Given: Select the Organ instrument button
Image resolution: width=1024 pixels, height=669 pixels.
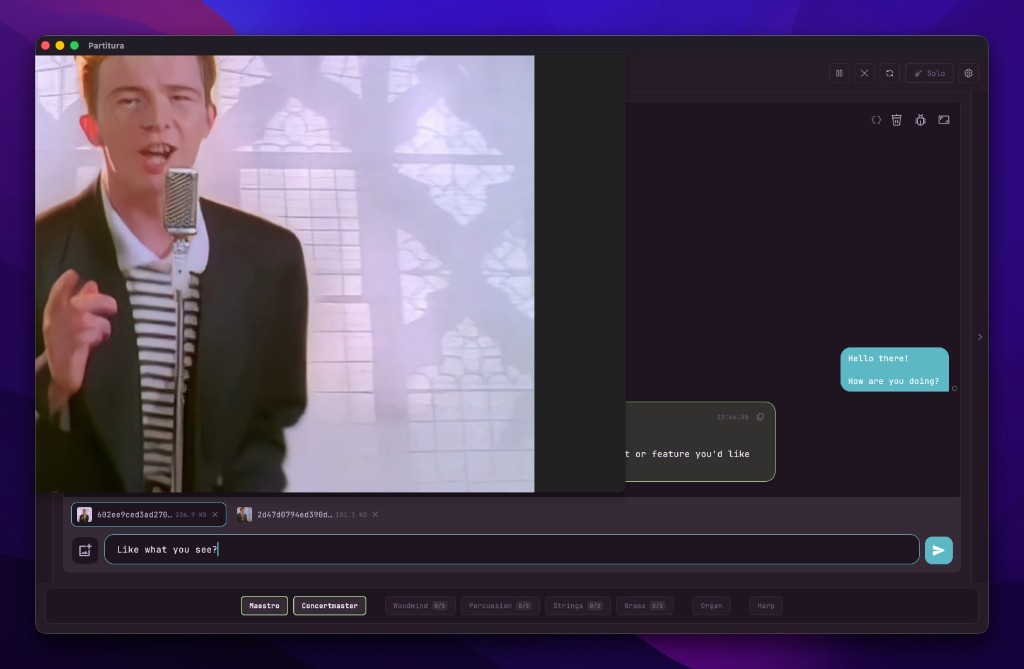Looking at the screenshot, I should click(x=711, y=605).
